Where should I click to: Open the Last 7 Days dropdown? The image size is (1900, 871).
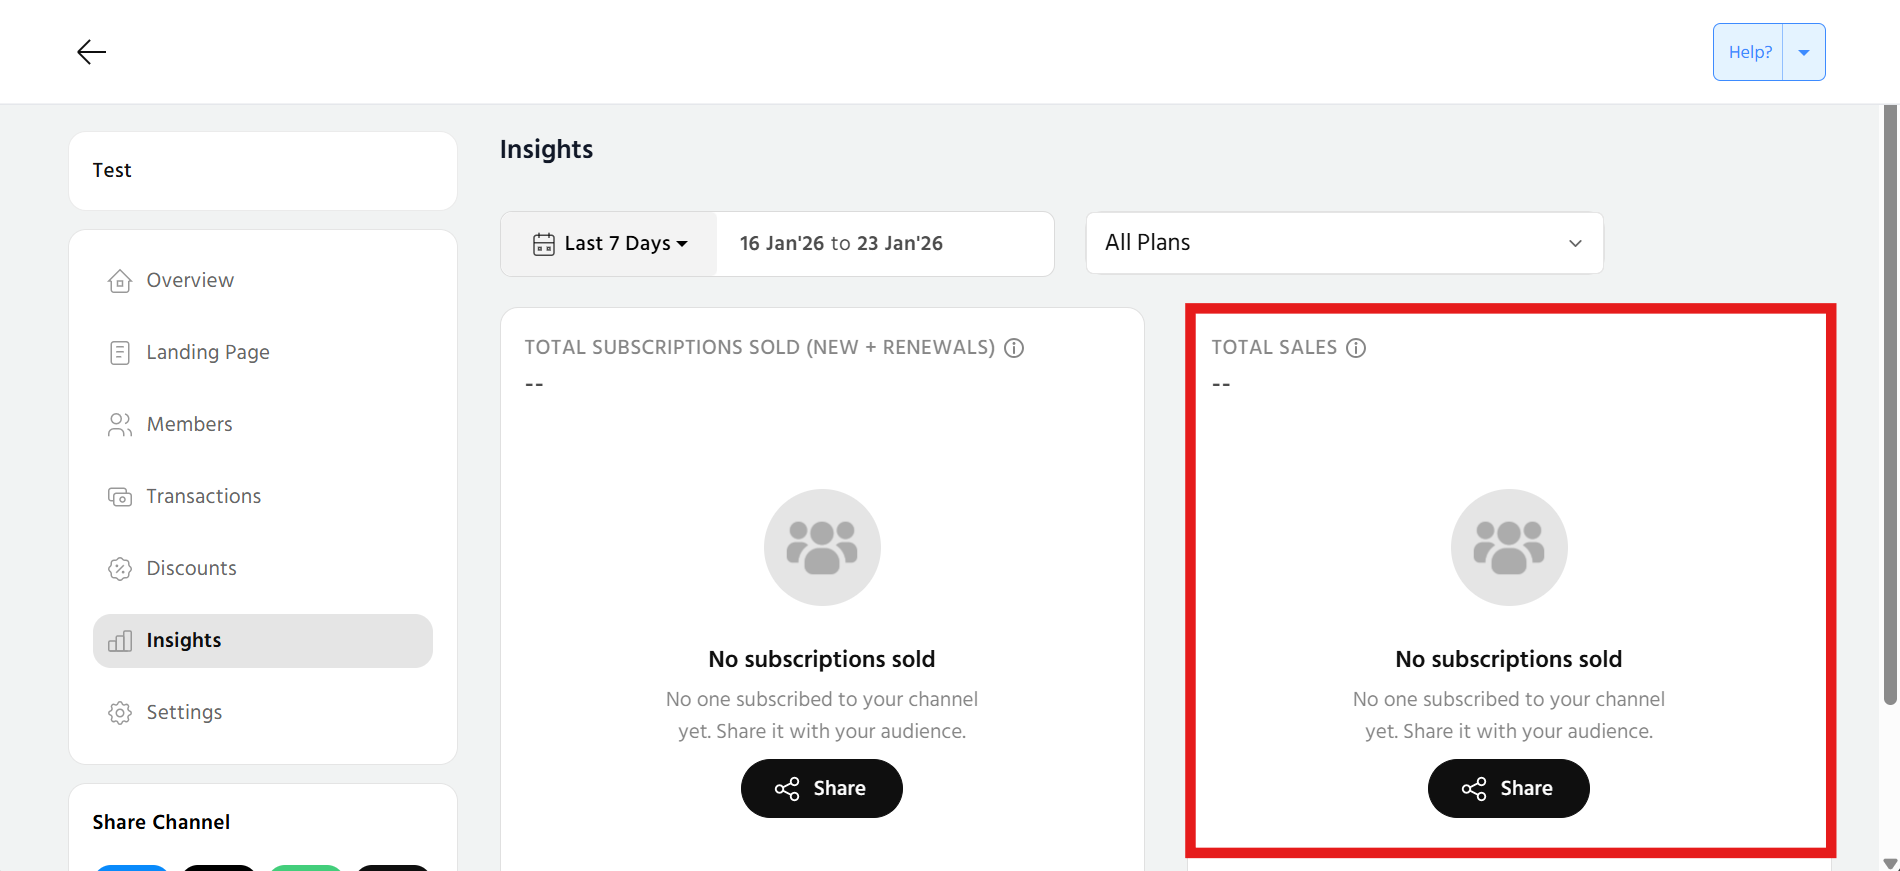coord(610,244)
